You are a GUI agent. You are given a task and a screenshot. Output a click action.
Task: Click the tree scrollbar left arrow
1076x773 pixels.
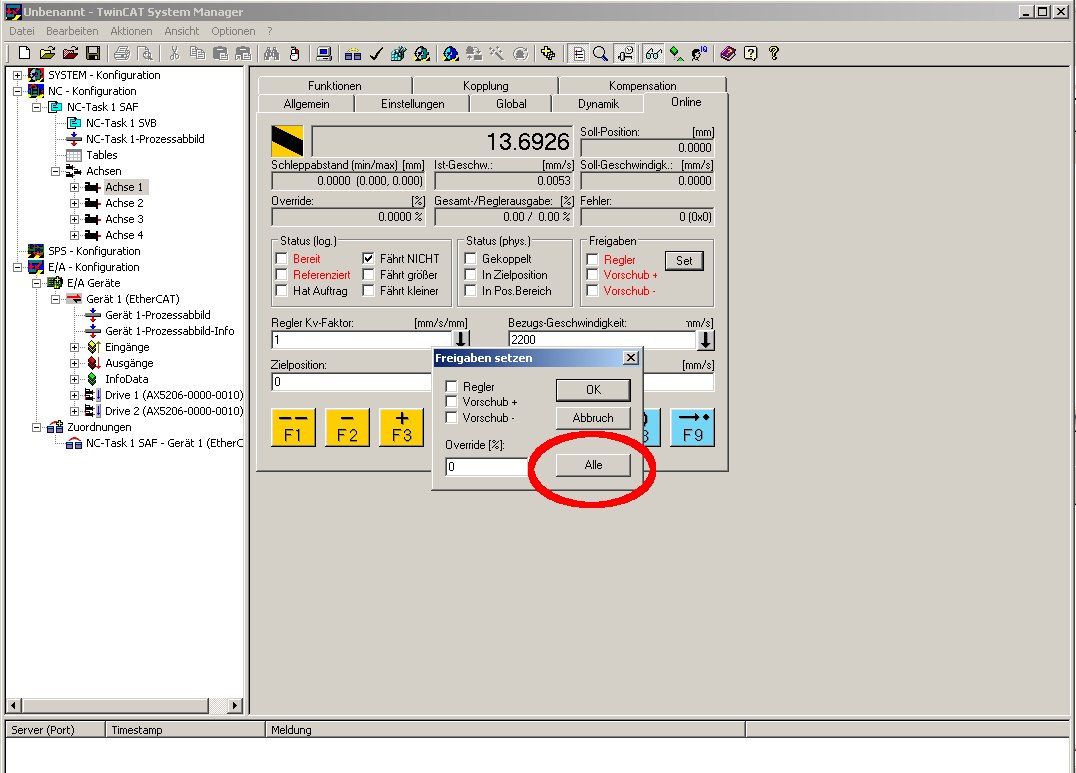click(14, 705)
